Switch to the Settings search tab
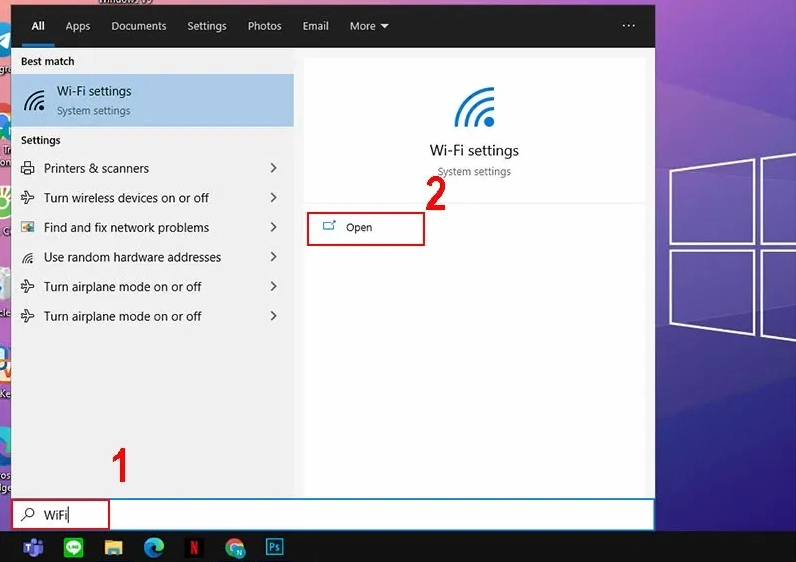The width and height of the screenshot is (796, 562). tap(207, 26)
